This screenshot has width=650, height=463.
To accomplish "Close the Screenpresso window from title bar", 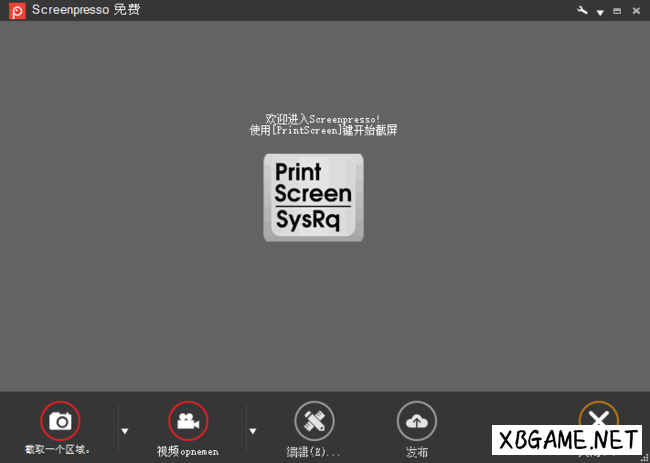I will point(636,11).
